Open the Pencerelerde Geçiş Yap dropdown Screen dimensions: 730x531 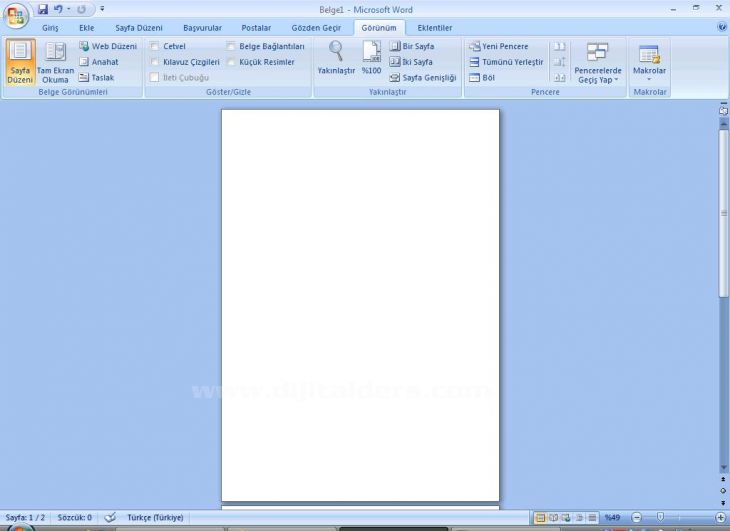pos(598,62)
